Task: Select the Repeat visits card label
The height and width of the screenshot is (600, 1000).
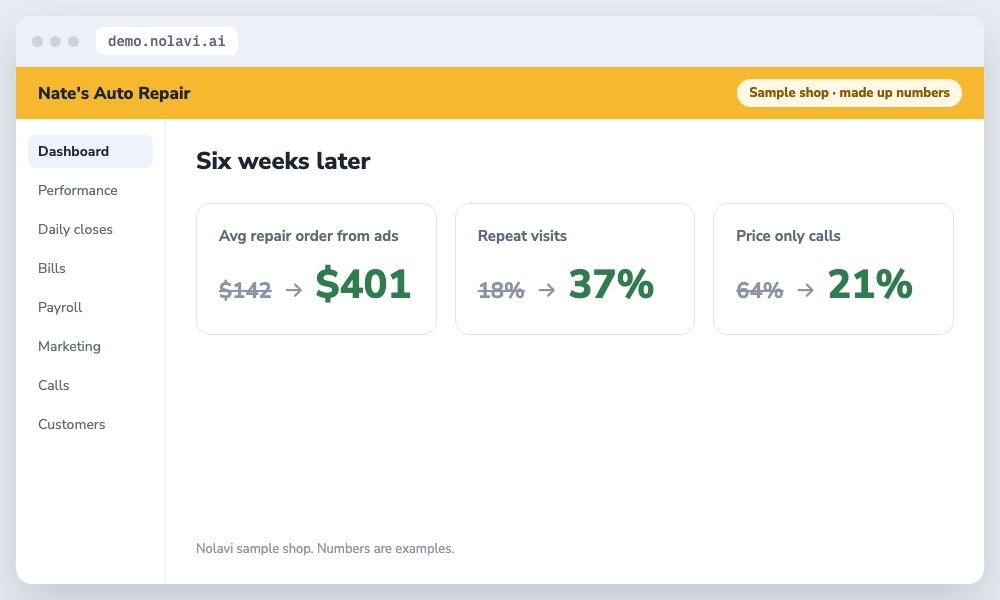Action: [522, 236]
